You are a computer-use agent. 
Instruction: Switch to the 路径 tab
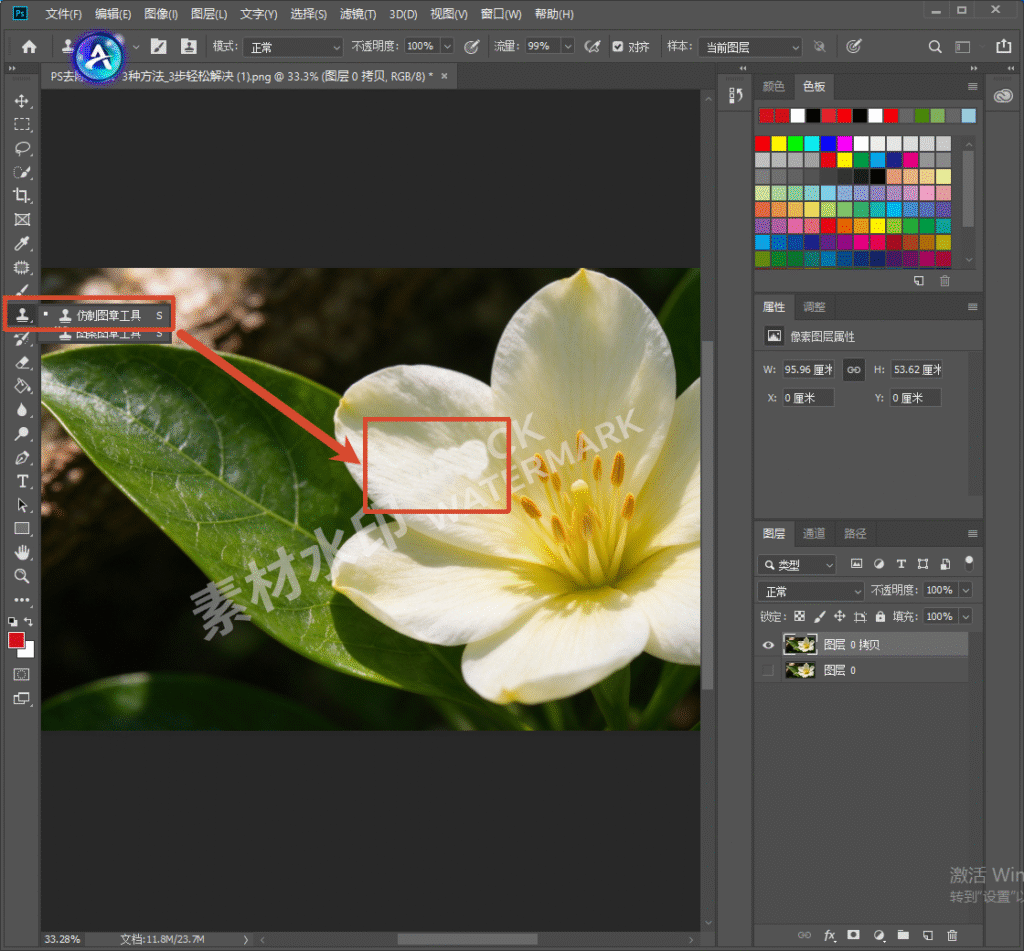point(855,534)
